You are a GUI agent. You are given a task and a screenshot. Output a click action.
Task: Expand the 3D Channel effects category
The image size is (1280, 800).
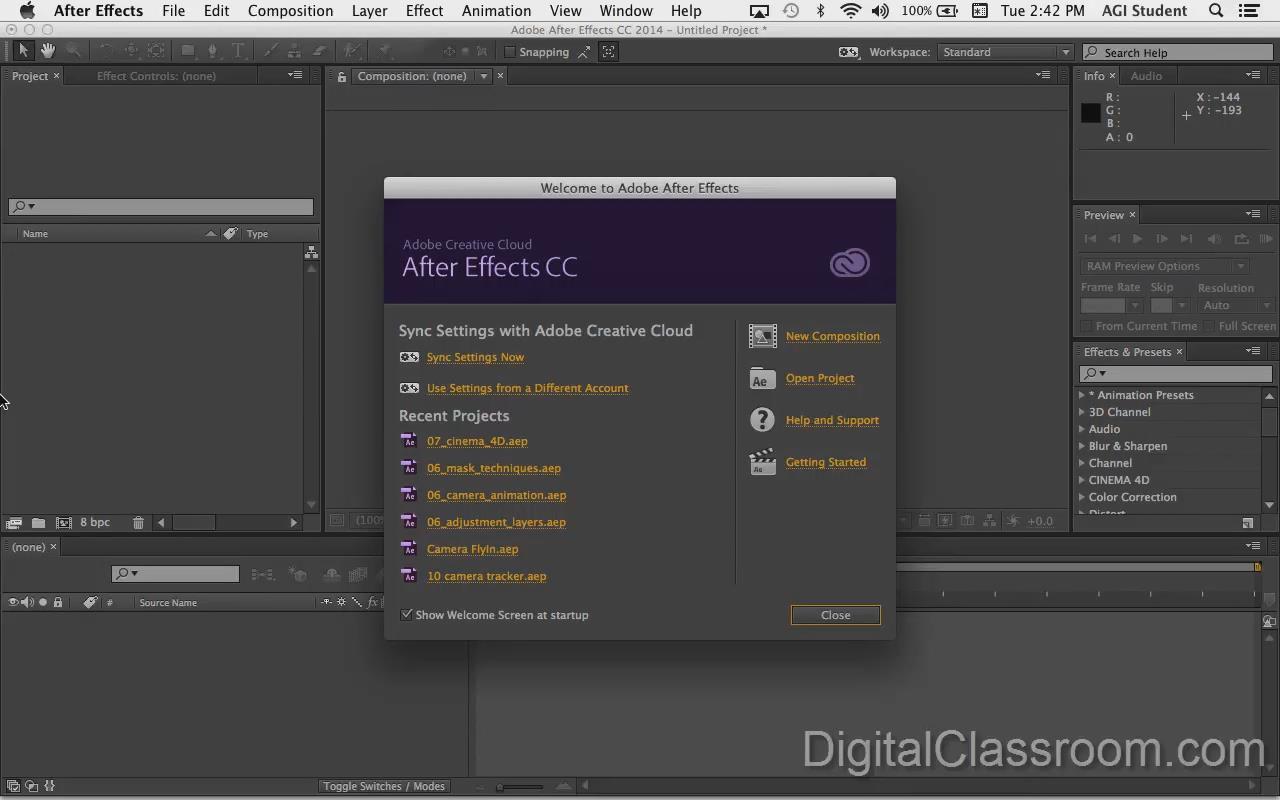[1082, 412]
